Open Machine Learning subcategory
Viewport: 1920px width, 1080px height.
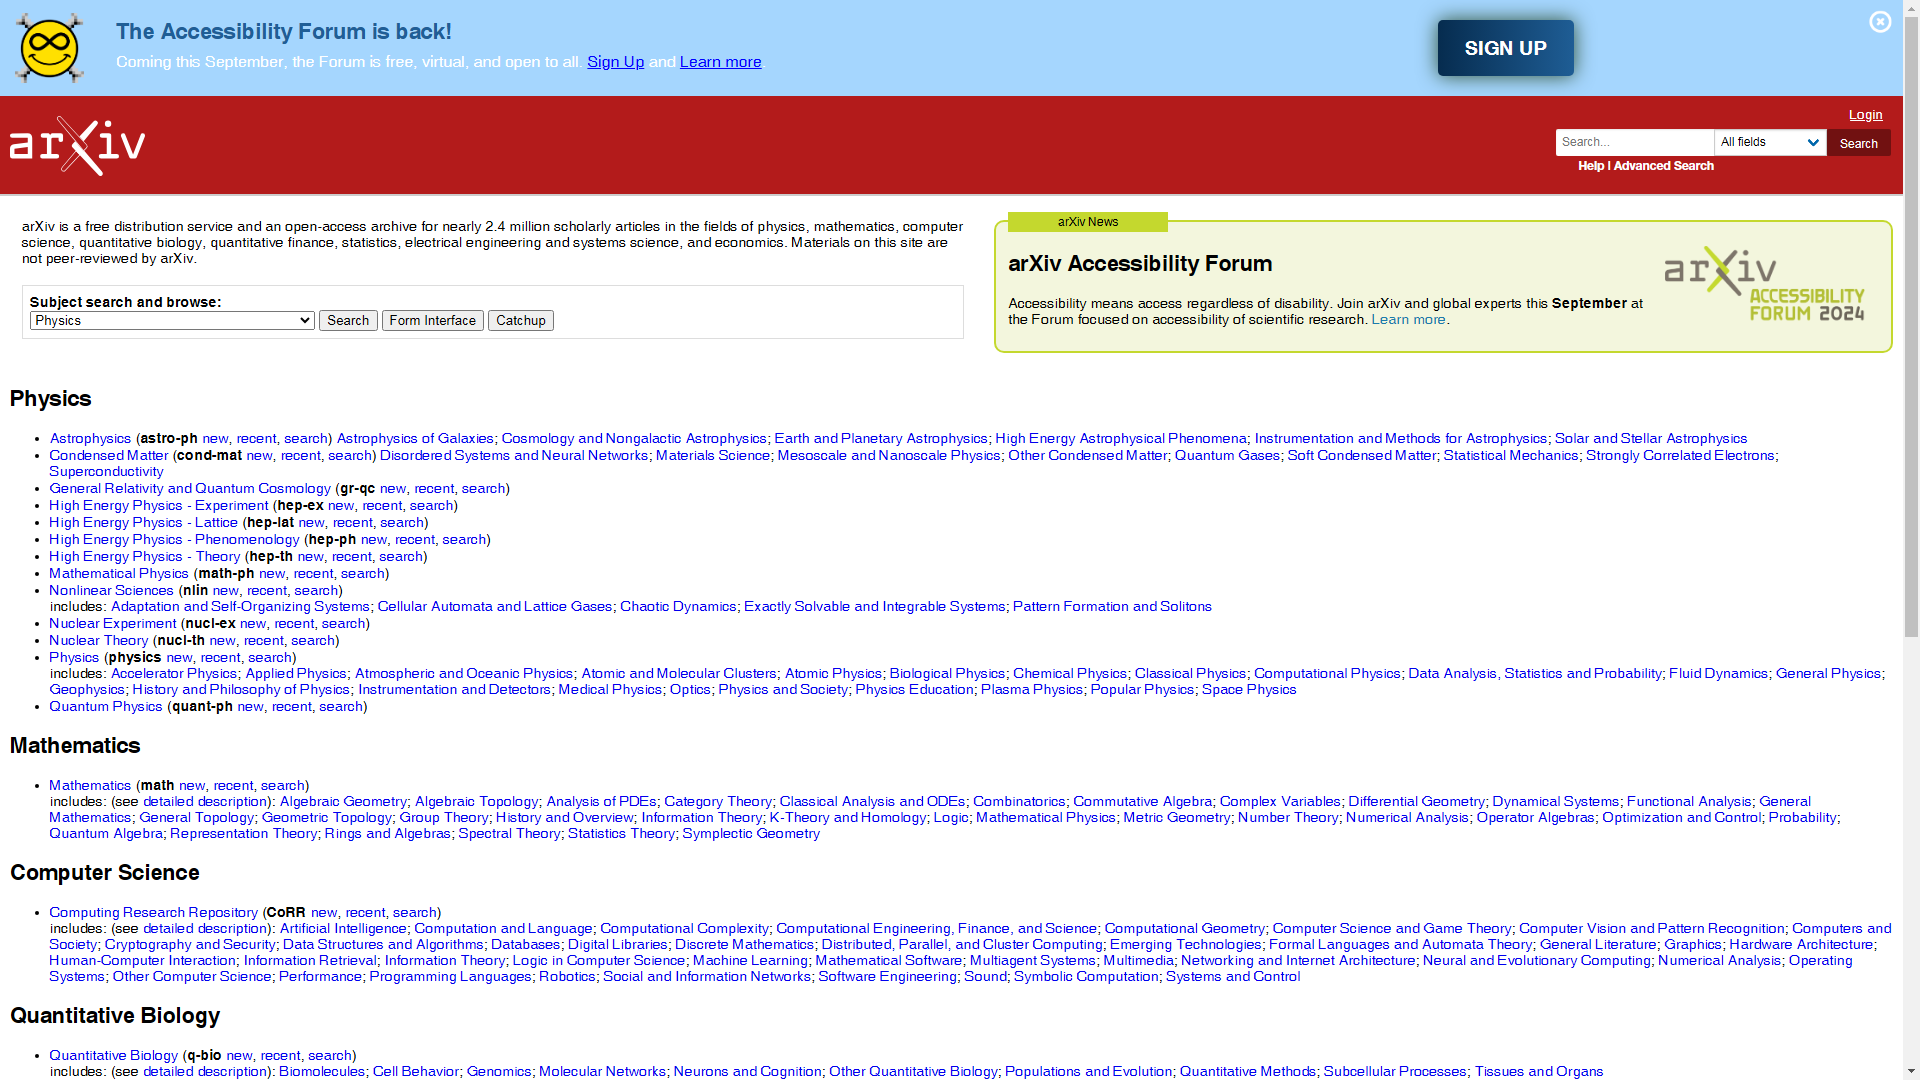[750, 961]
